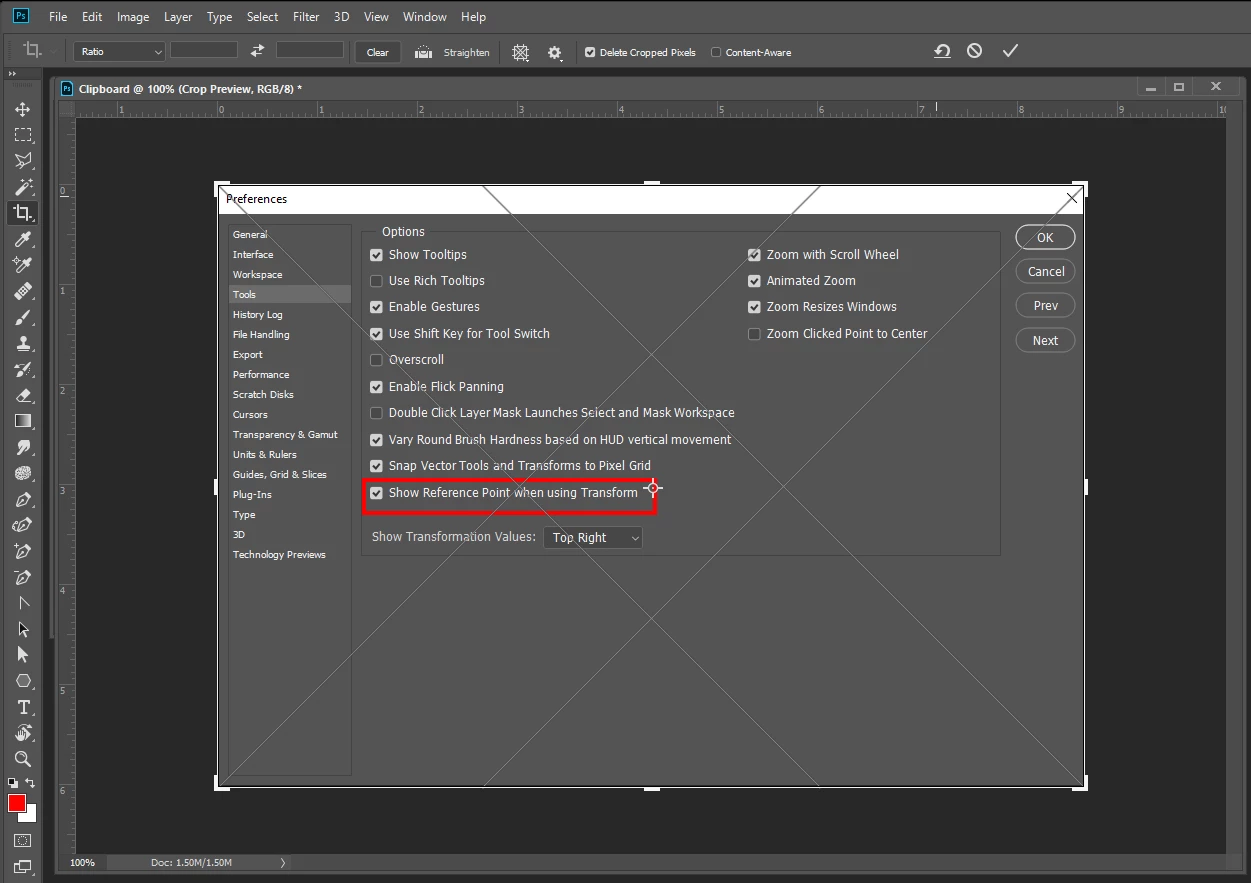Toggle Quick Mask mode
The width and height of the screenshot is (1251, 883).
click(x=22, y=841)
